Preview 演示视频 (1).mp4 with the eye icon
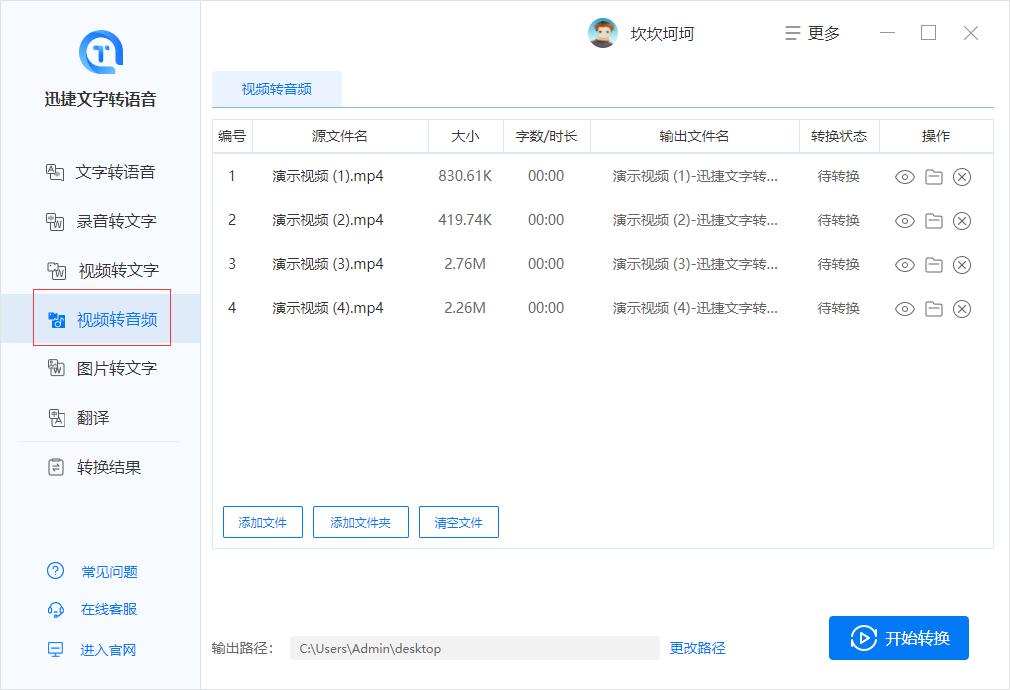The image size is (1010, 690). [904, 177]
